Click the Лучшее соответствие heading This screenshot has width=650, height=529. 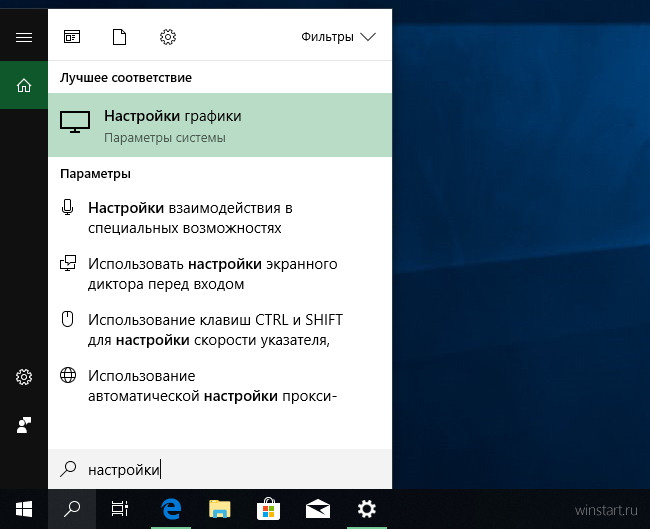(x=126, y=78)
